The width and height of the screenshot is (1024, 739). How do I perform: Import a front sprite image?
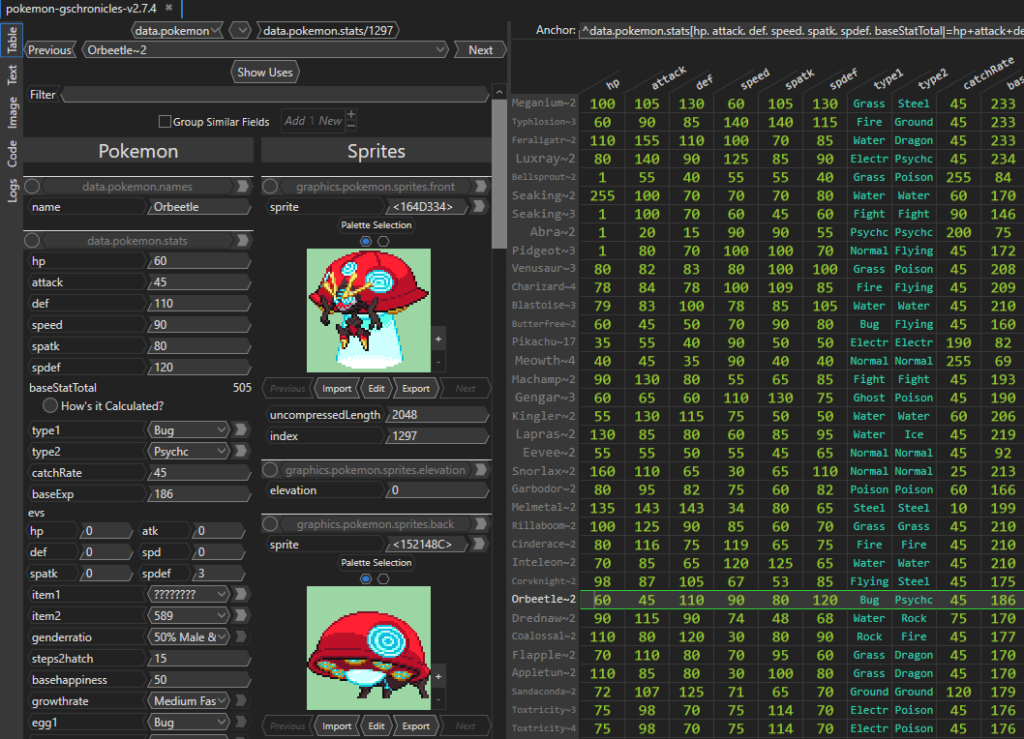click(x=336, y=388)
